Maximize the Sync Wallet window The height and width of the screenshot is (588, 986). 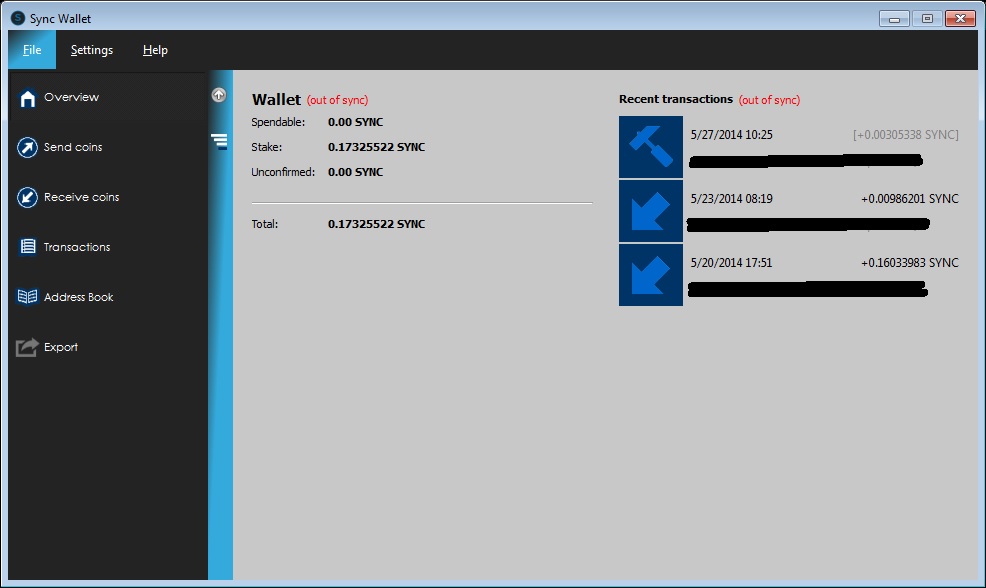(x=927, y=19)
